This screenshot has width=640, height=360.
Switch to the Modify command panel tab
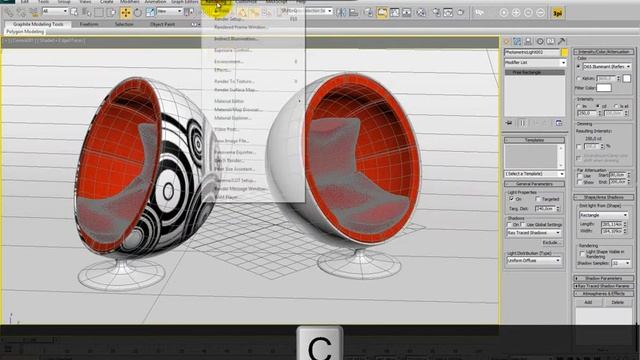pyautogui.click(x=517, y=41)
